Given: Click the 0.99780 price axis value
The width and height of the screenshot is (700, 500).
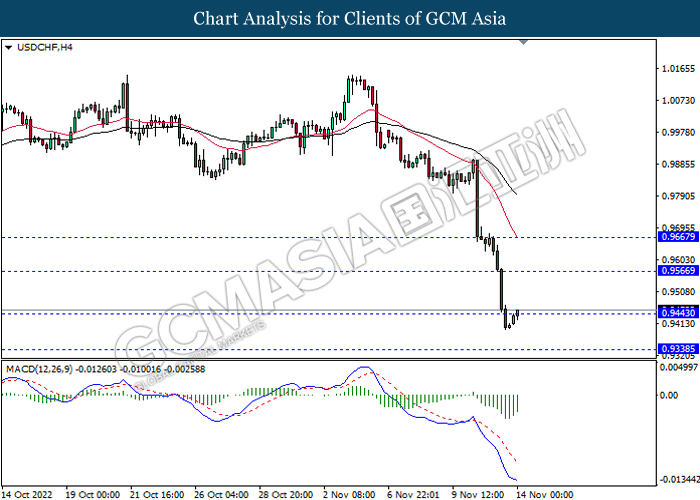Looking at the screenshot, I should coord(678,133).
